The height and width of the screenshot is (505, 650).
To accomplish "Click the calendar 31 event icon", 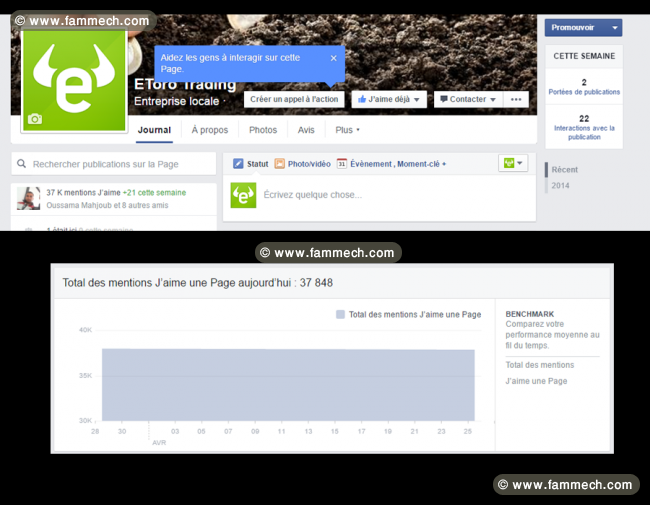I will click(x=342, y=164).
